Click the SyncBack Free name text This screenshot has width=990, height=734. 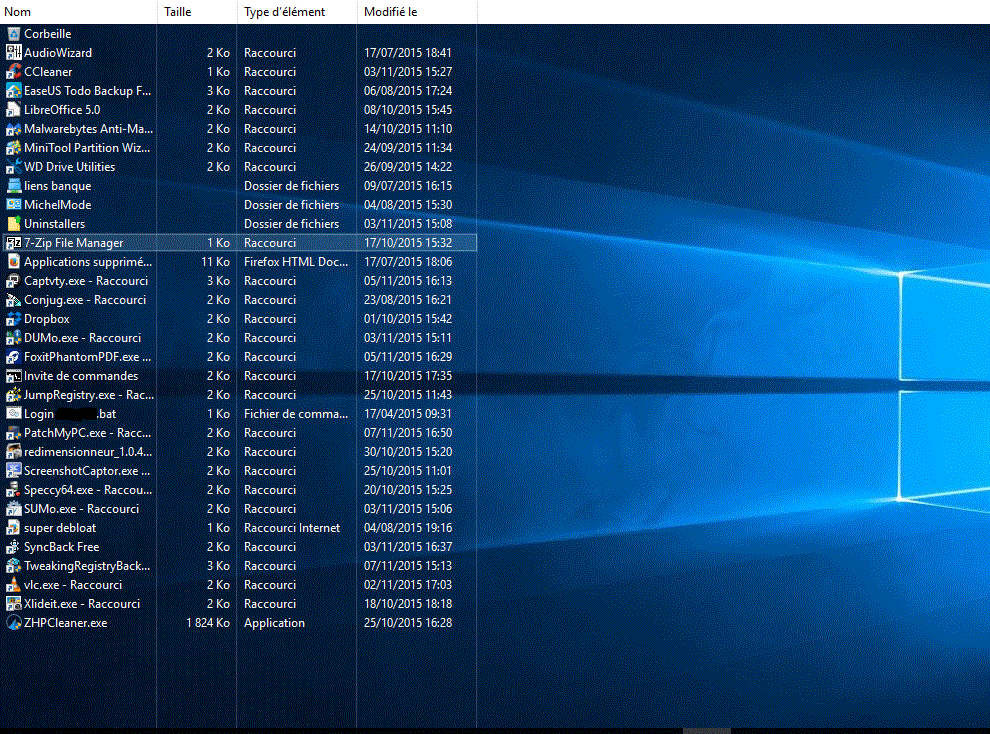point(61,547)
